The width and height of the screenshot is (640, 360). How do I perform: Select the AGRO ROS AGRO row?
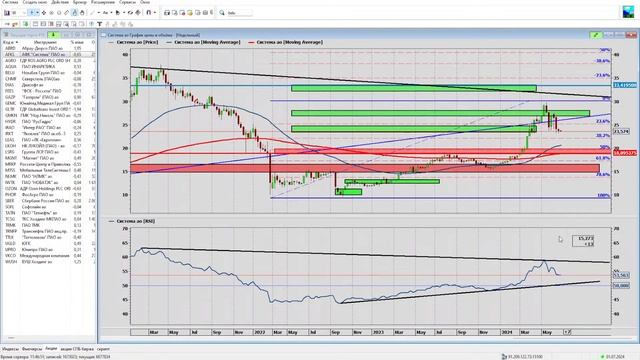pos(49,60)
